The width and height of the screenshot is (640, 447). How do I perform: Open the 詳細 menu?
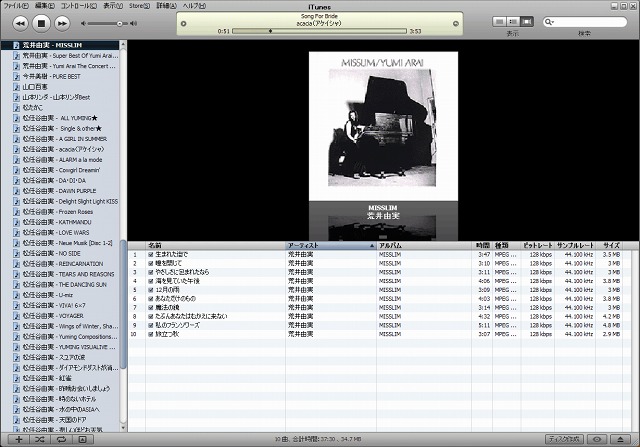click(167, 6)
